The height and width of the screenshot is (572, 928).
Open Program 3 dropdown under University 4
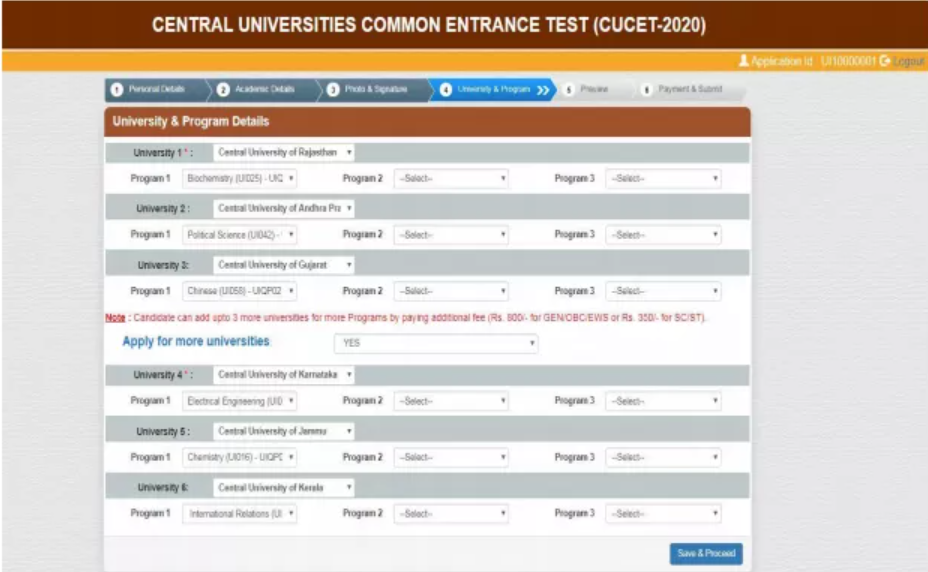click(663, 401)
